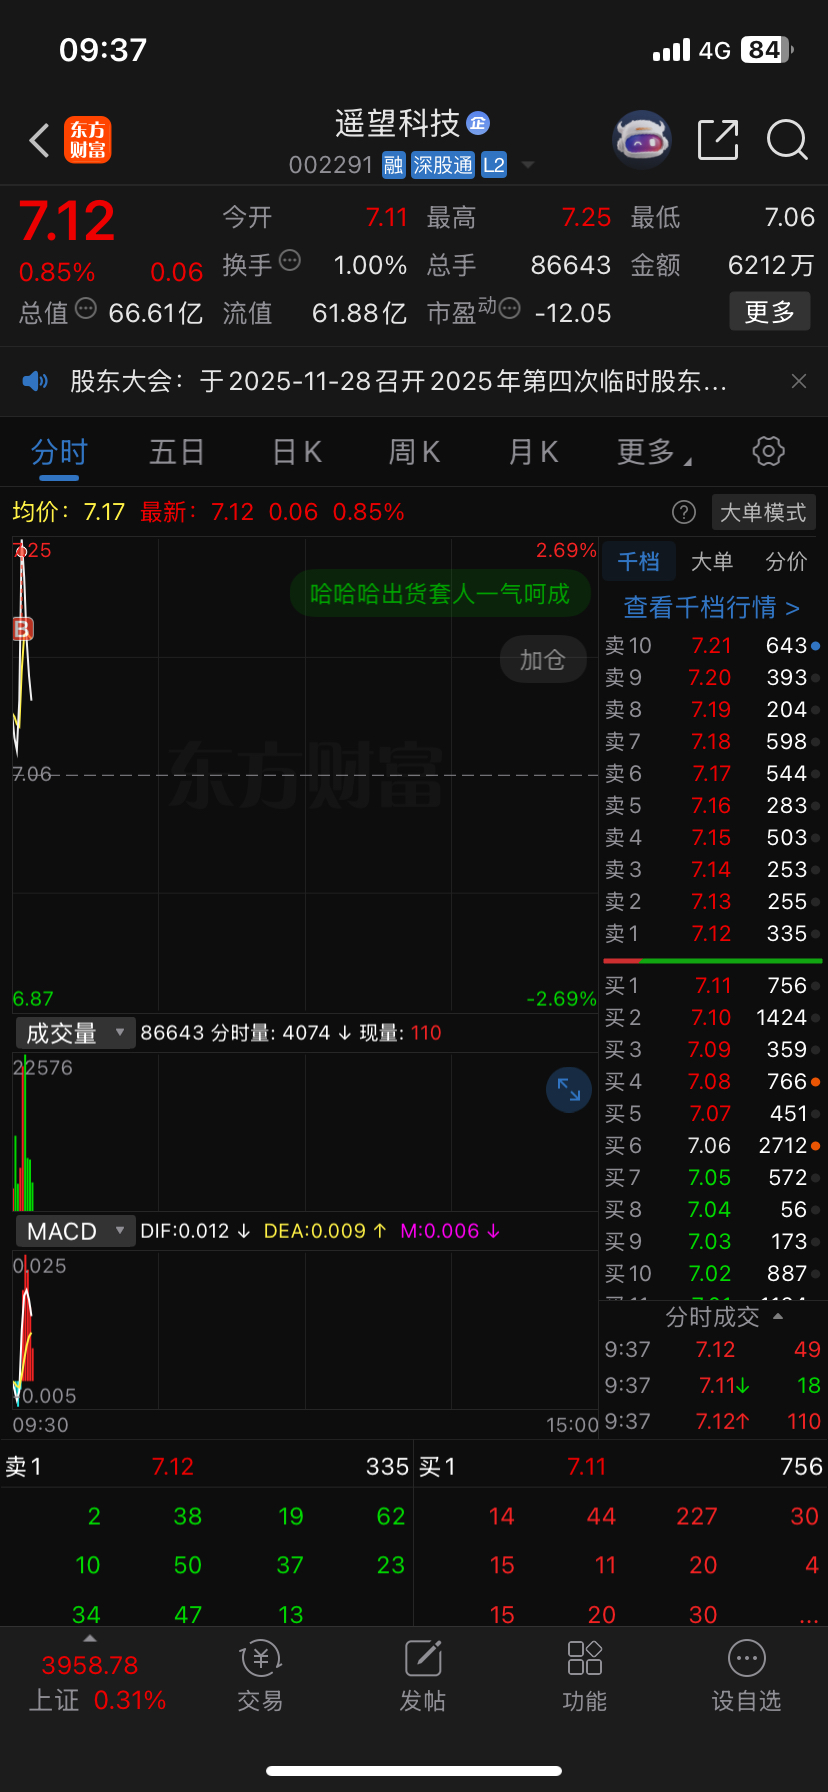Tap the info icon beside 市盈

tap(509, 308)
